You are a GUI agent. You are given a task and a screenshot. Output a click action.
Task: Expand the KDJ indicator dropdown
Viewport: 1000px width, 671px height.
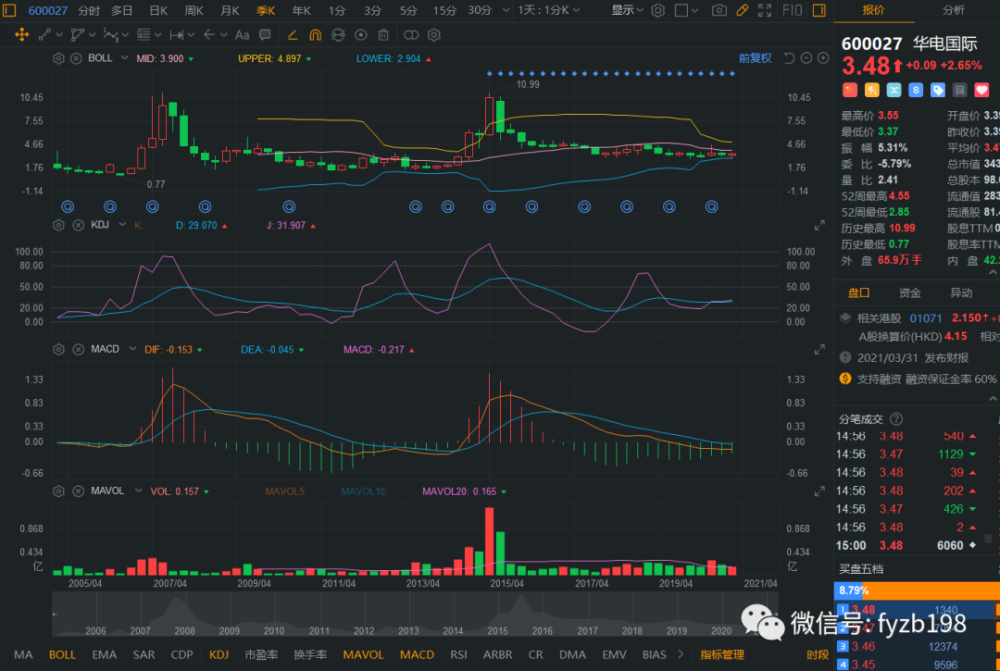122,225
